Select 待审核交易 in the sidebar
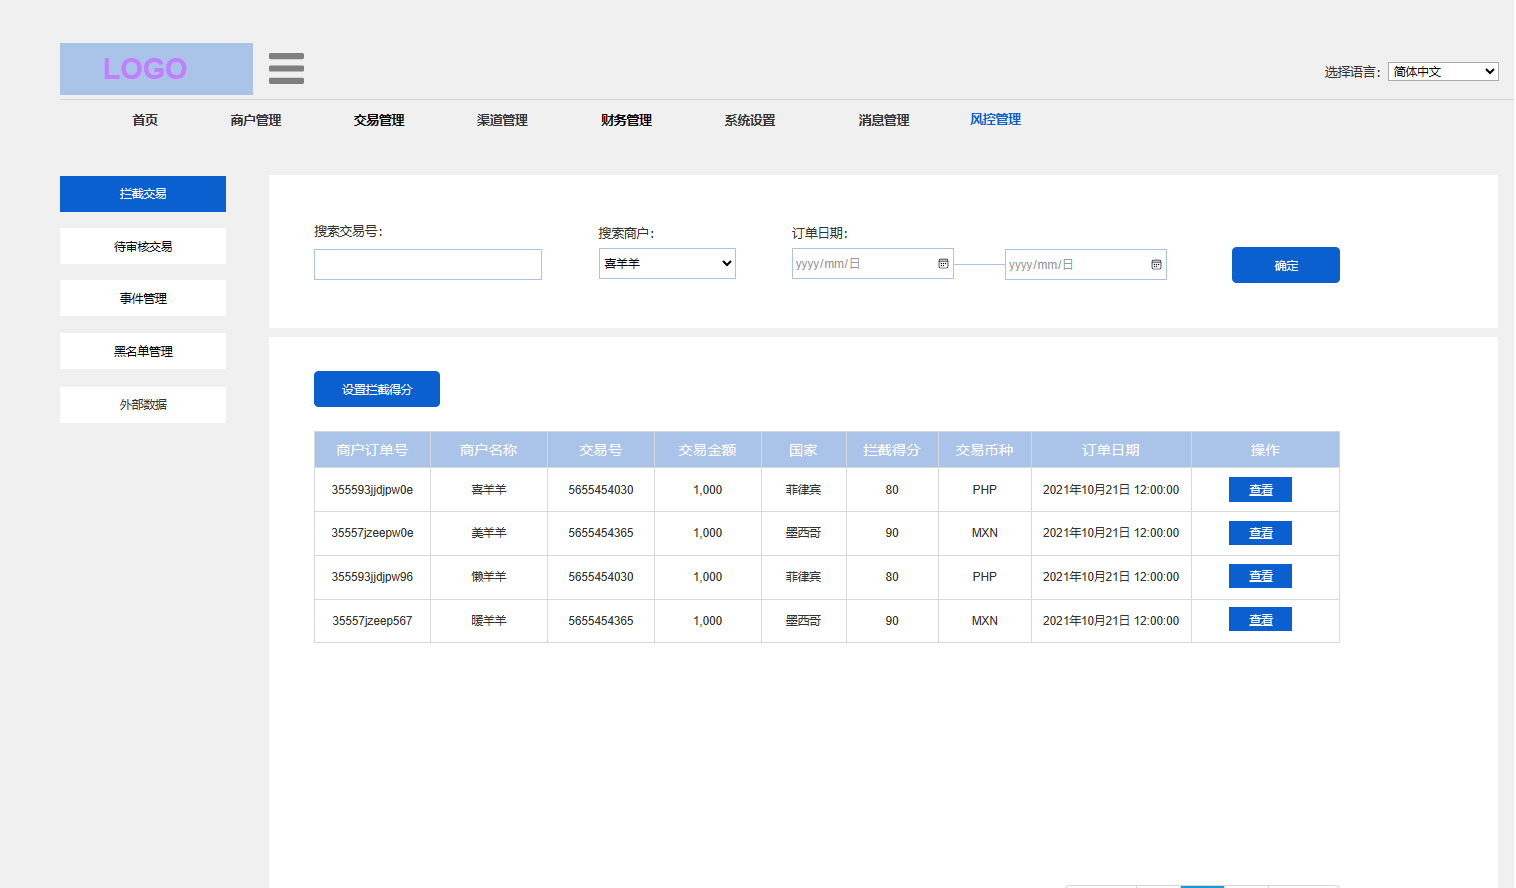Image resolution: width=1516 pixels, height=888 pixels. tap(143, 246)
